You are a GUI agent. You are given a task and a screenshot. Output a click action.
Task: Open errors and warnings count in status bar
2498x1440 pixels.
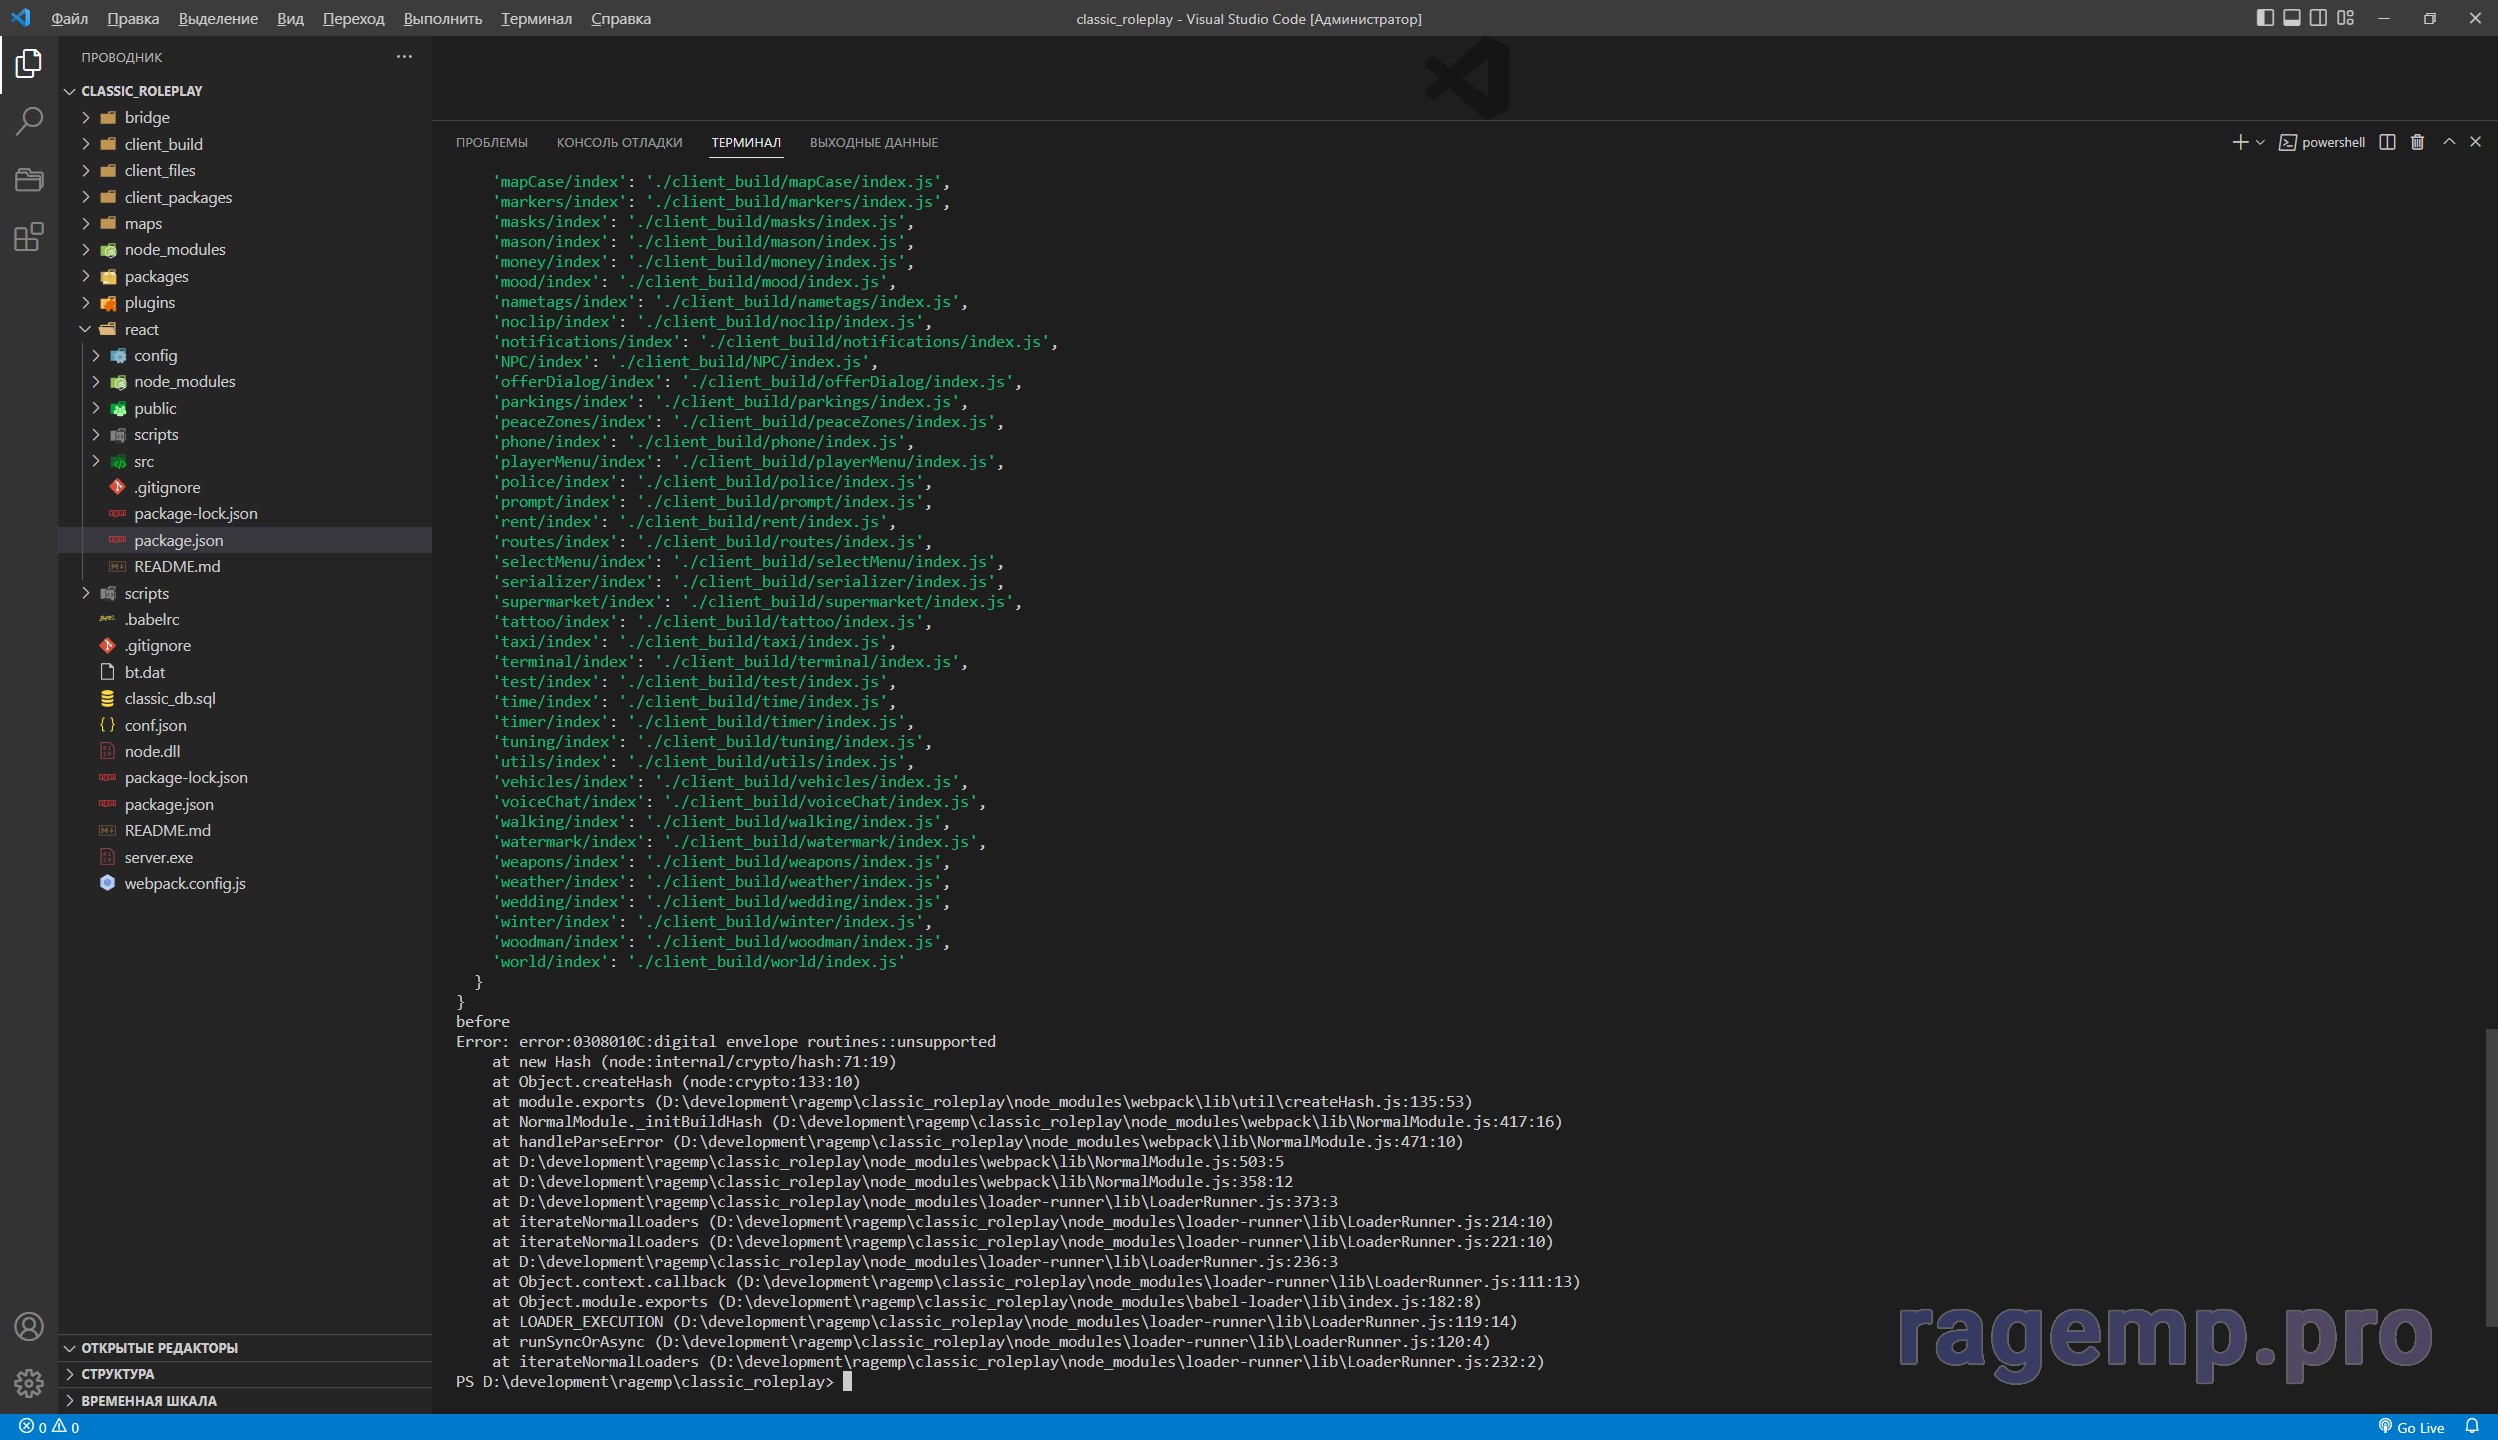(x=49, y=1427)
